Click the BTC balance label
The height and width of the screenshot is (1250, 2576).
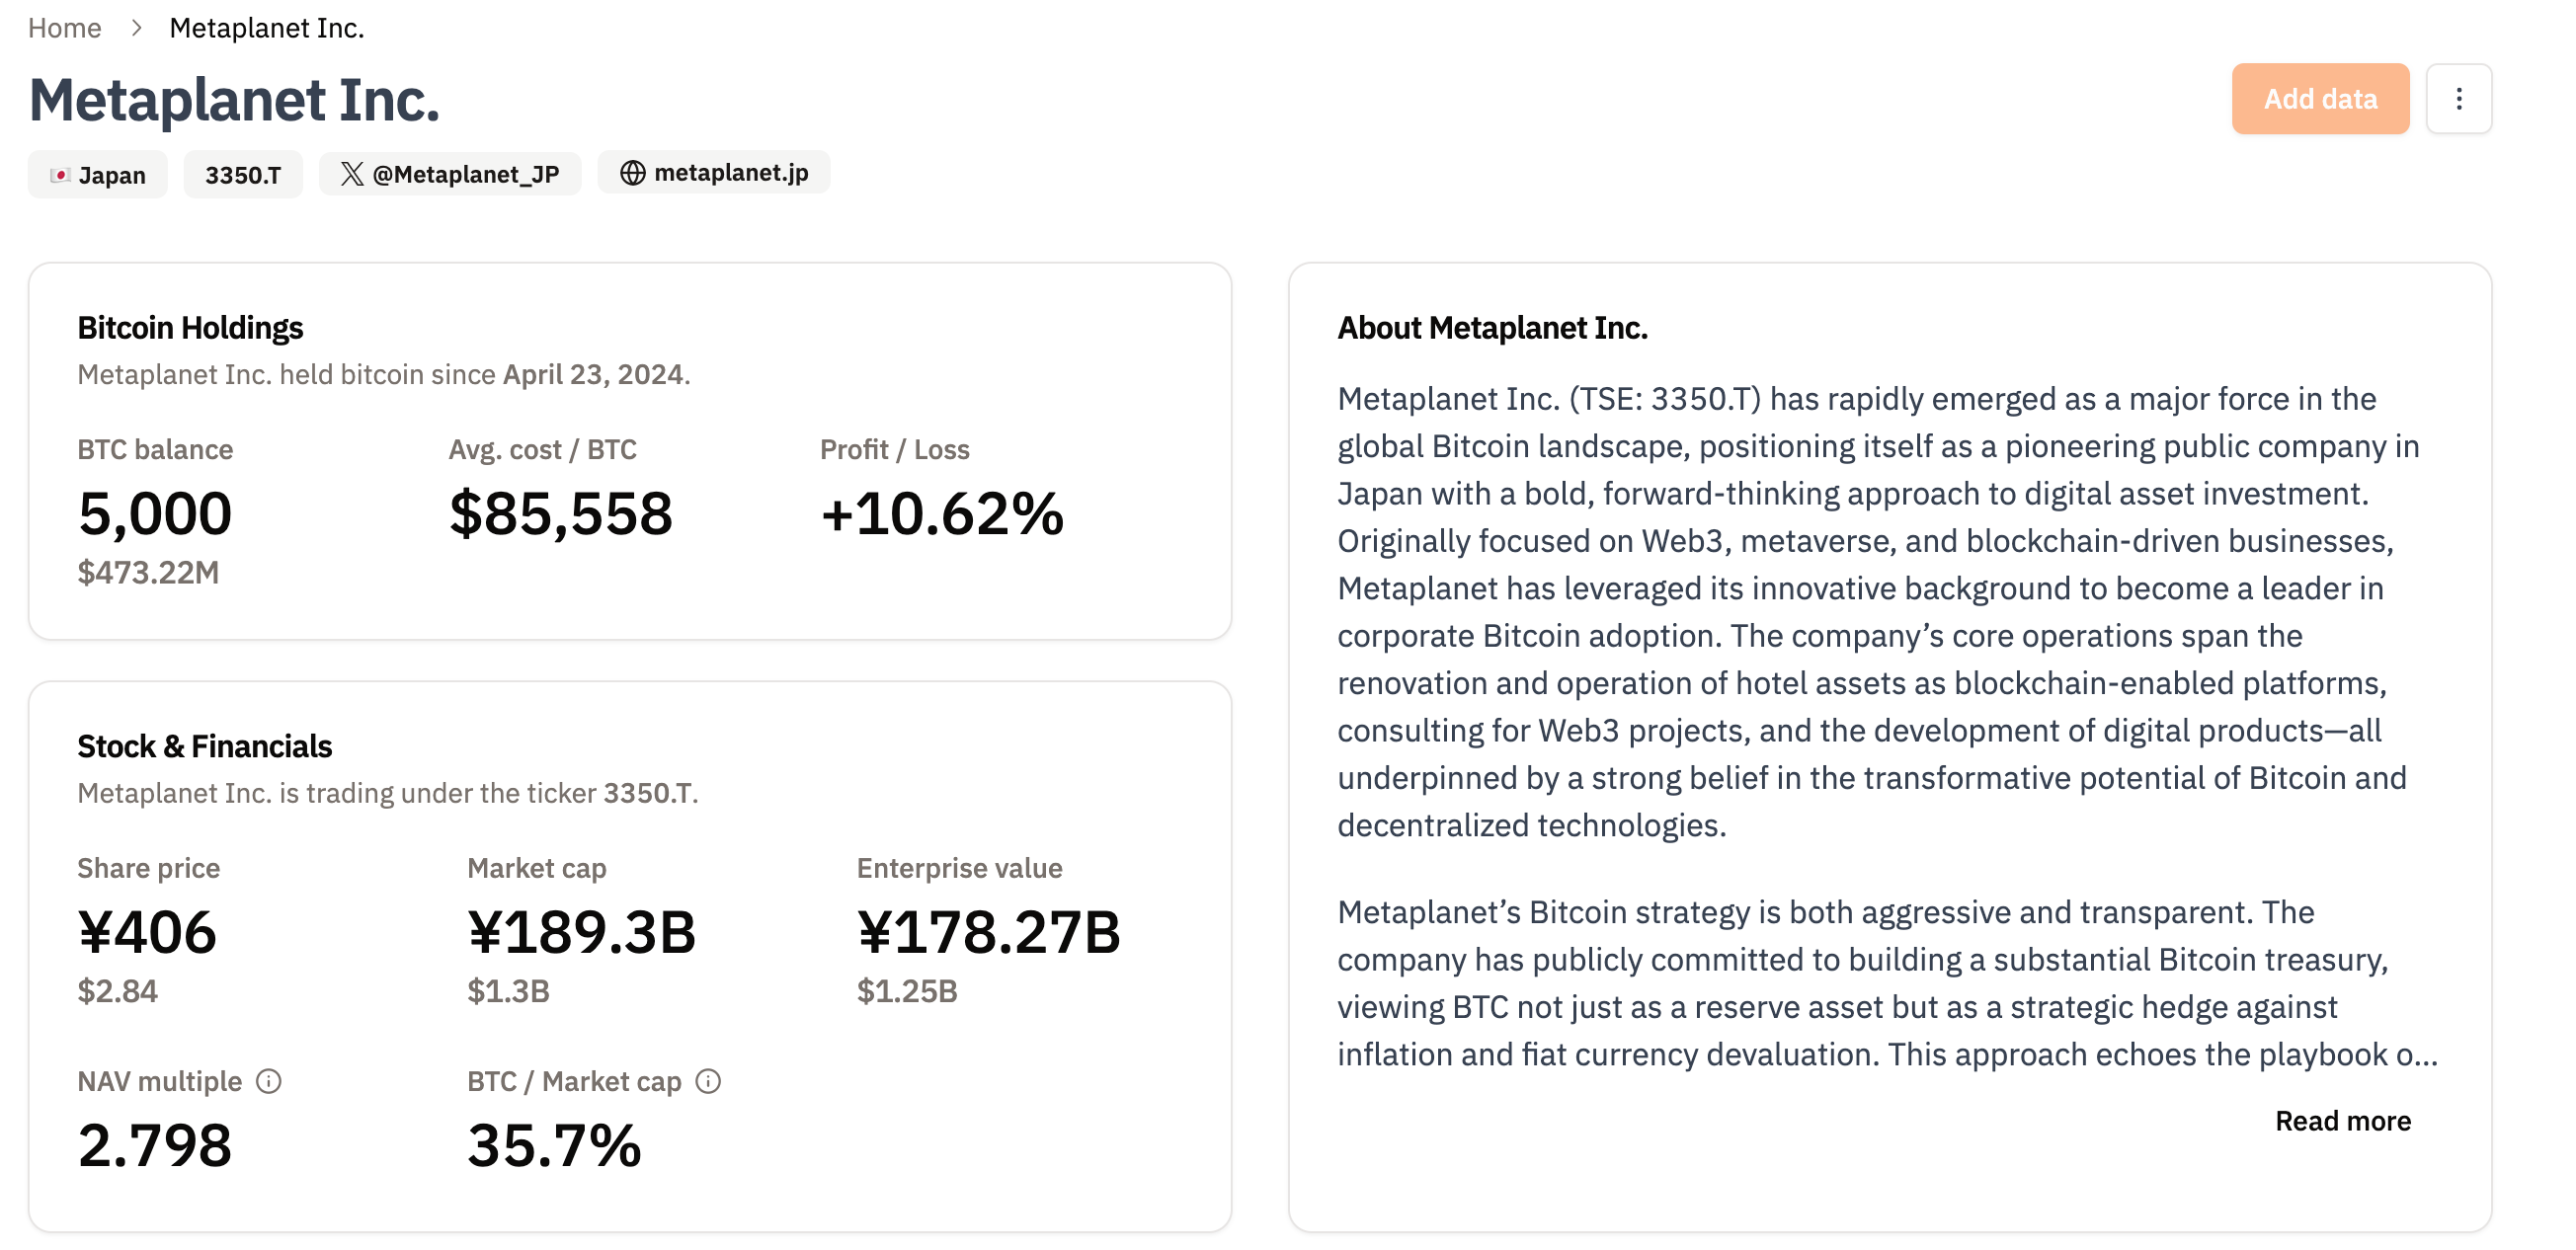[x=155, y=450]
